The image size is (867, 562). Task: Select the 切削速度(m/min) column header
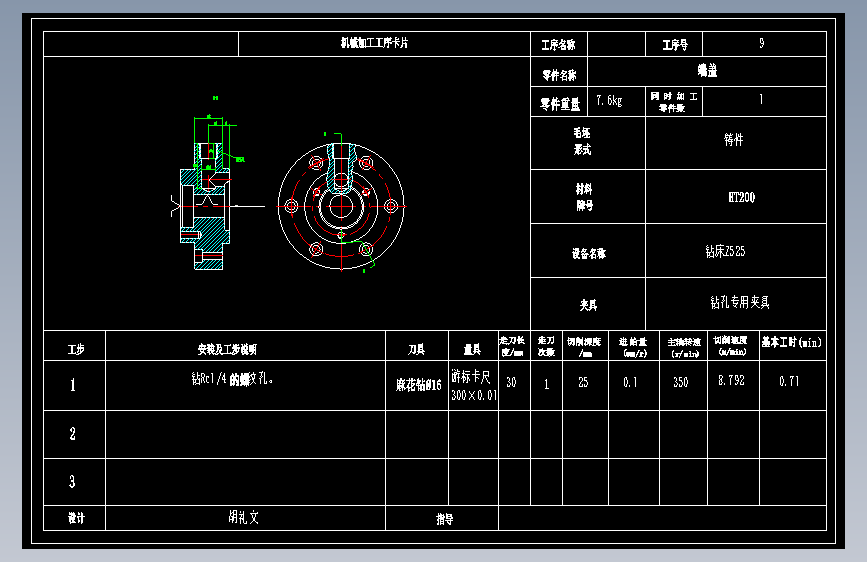(x=733, y=346)
